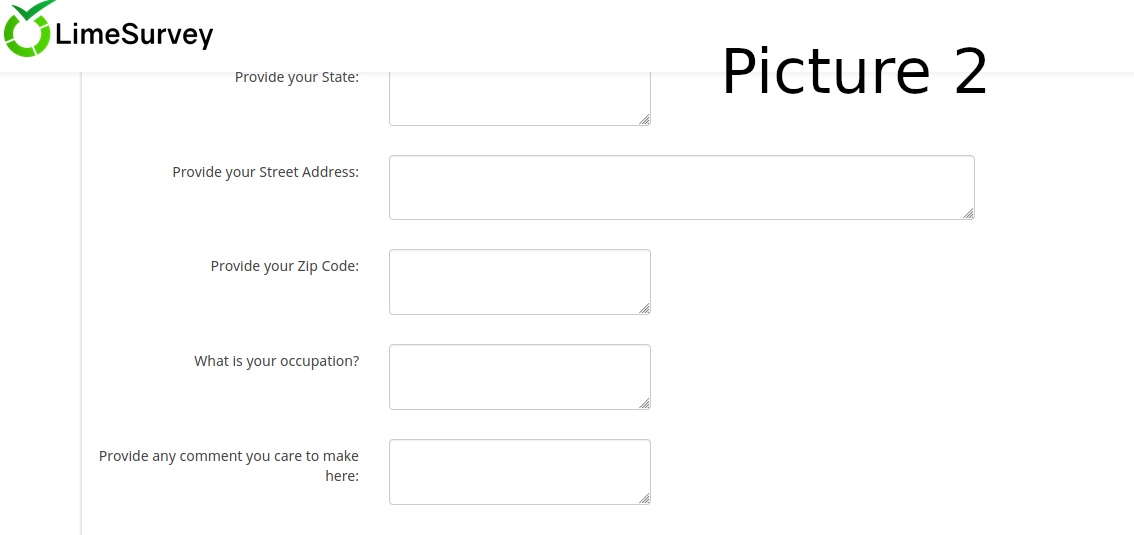This screenshot has width=1134, height=535.
Task: Click the occupation box resize grip
Action: tap(644, 403)
